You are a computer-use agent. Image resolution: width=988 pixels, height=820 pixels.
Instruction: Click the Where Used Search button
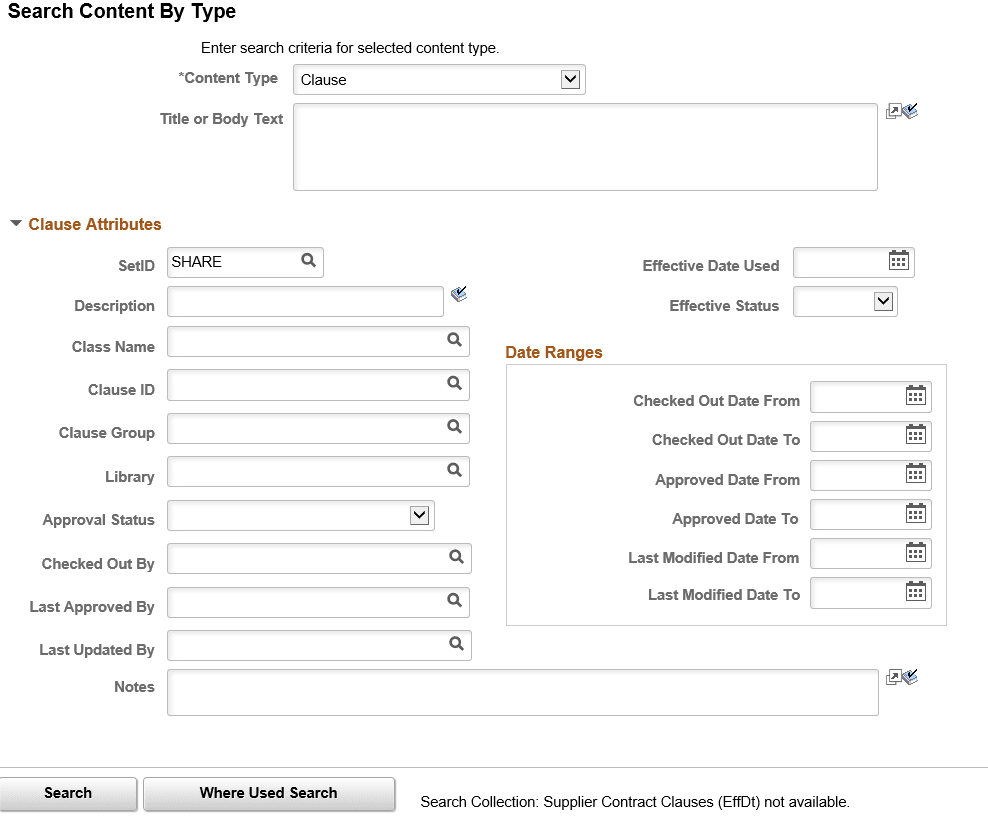(268, 794)
